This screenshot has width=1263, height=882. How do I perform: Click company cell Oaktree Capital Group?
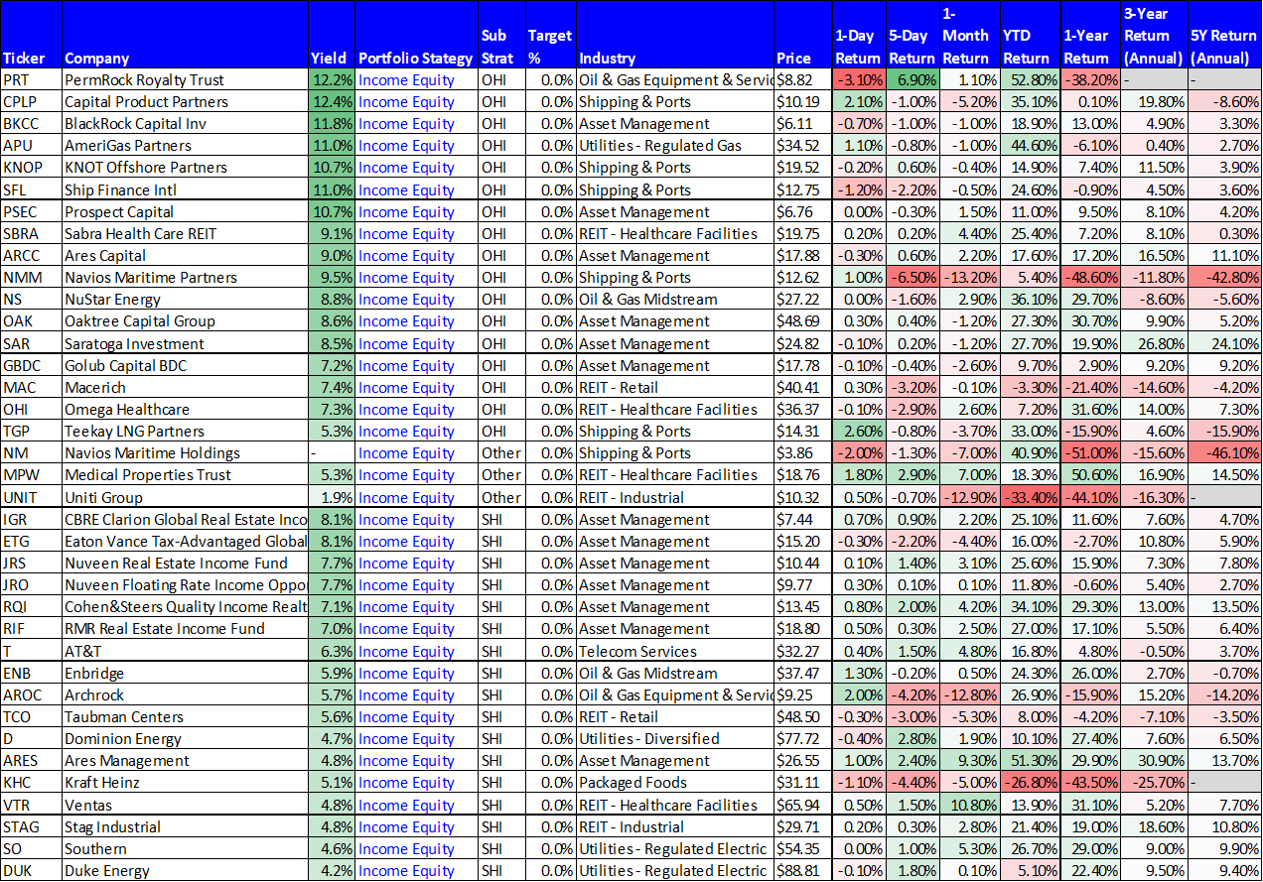coord(185,322)
